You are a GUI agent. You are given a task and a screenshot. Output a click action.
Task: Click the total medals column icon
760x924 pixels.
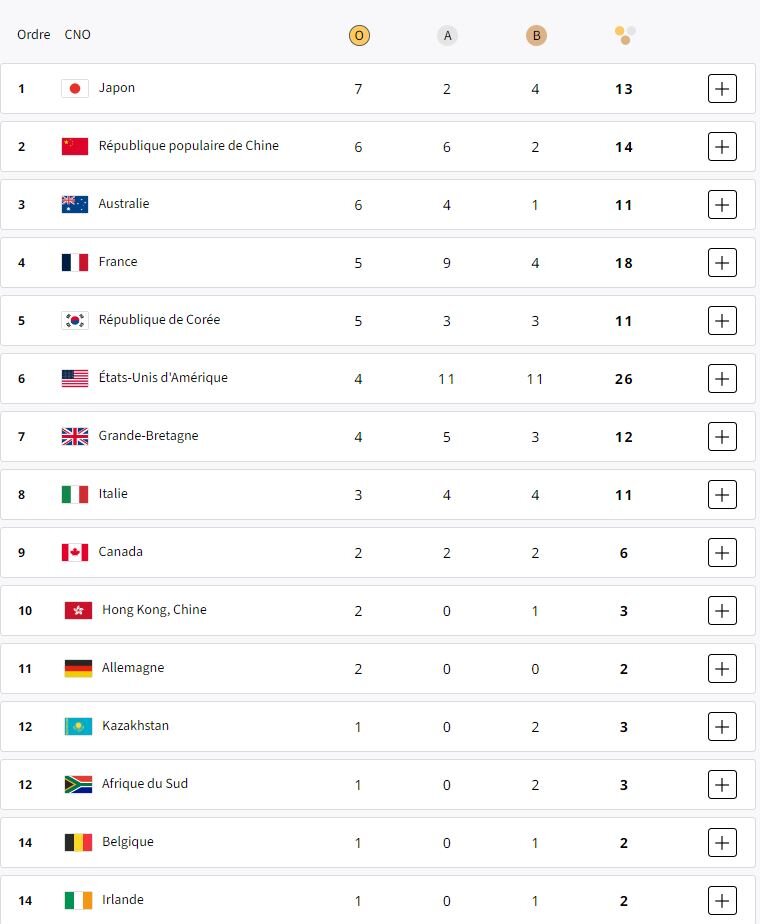(625, 35)
